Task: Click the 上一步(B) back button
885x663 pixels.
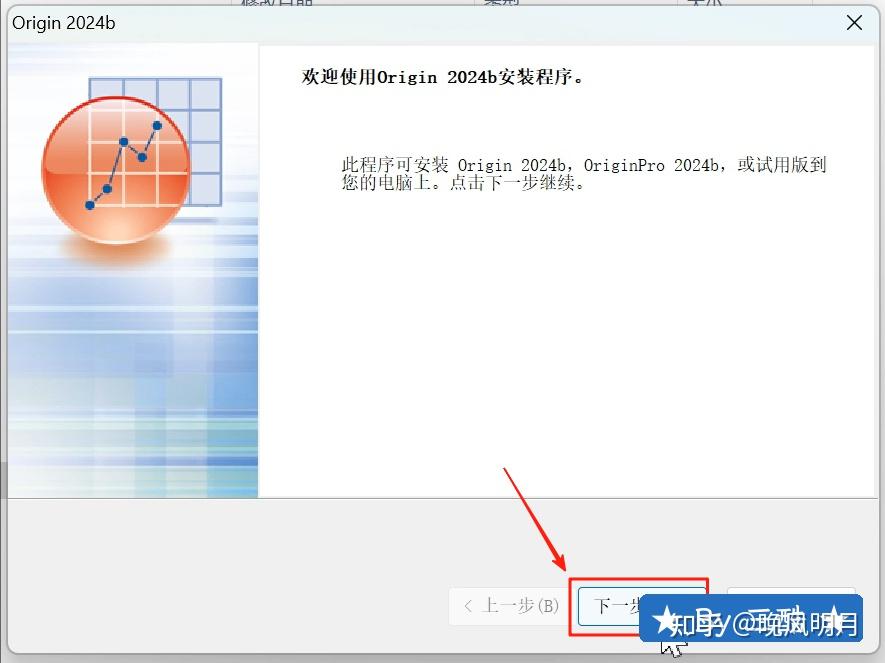Action: [x=506, y=606]
